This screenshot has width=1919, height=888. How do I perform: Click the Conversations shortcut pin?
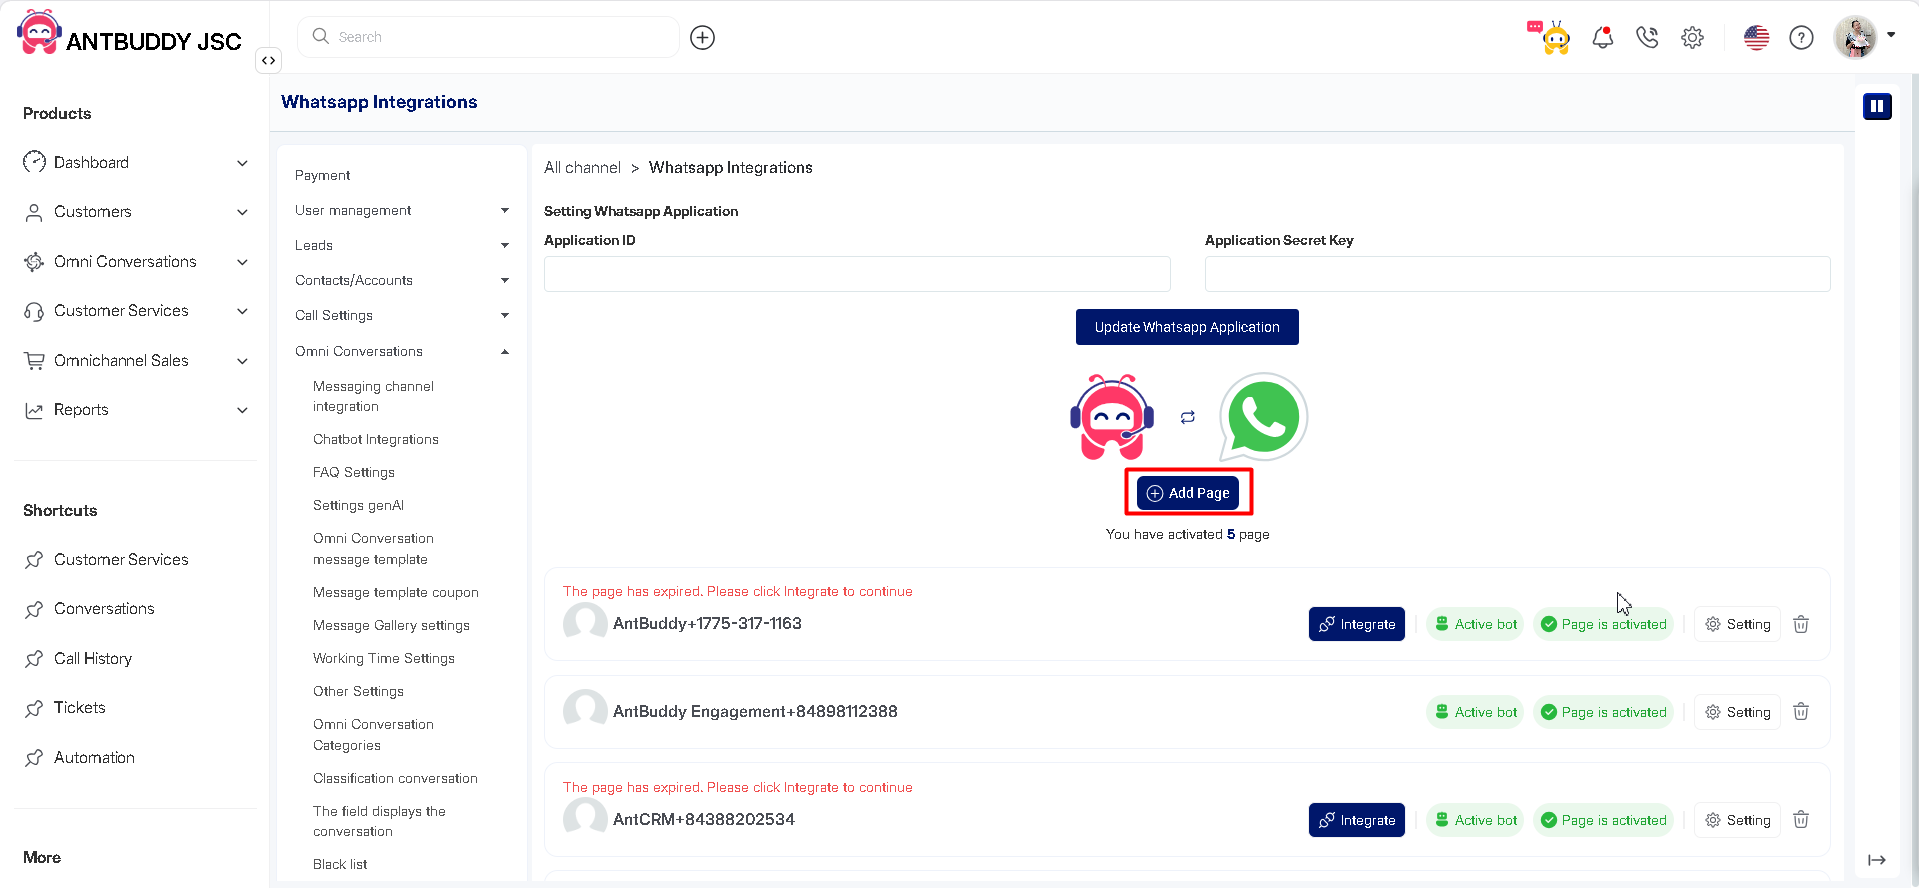(34, 609)
